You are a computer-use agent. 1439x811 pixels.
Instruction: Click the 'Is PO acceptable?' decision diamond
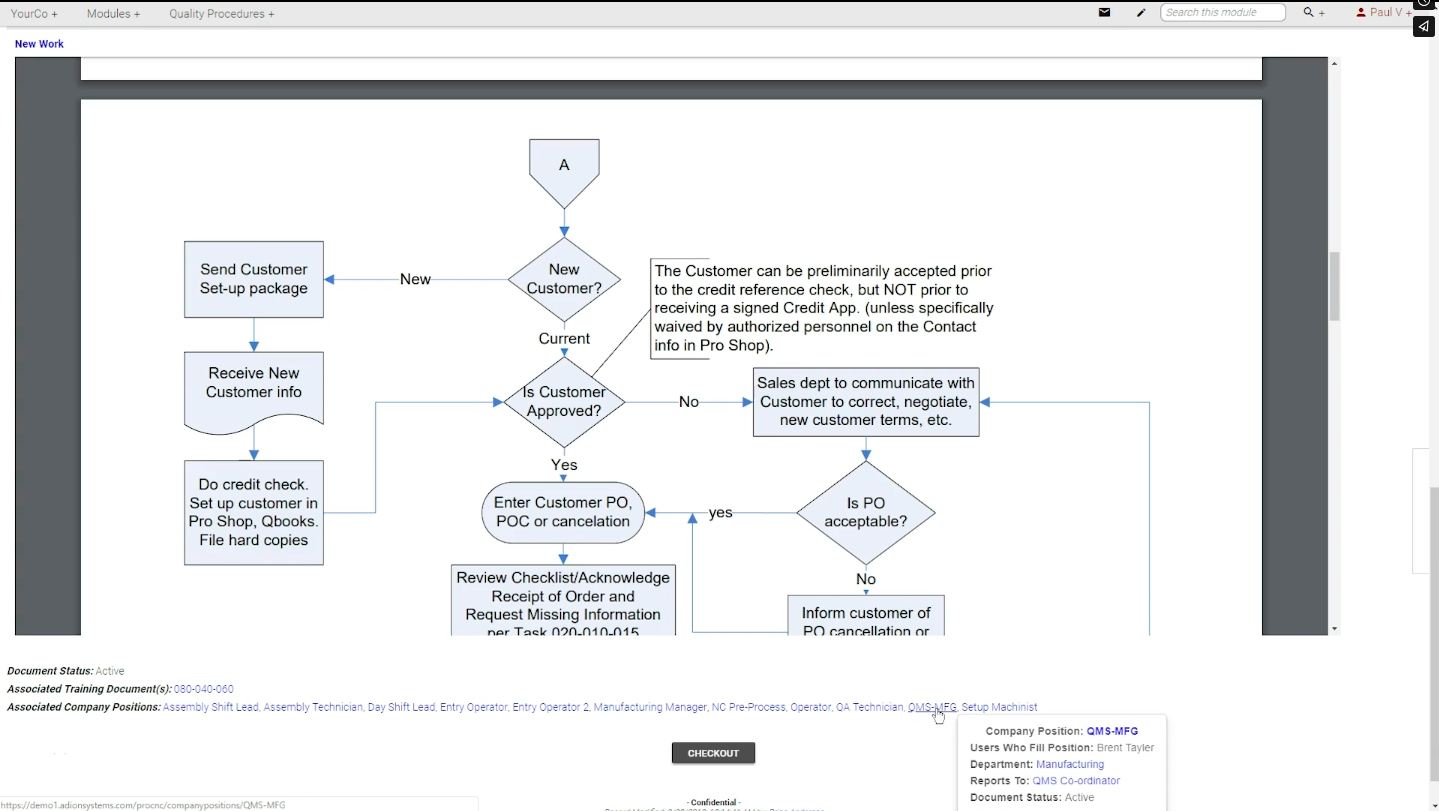coord(866,513)
